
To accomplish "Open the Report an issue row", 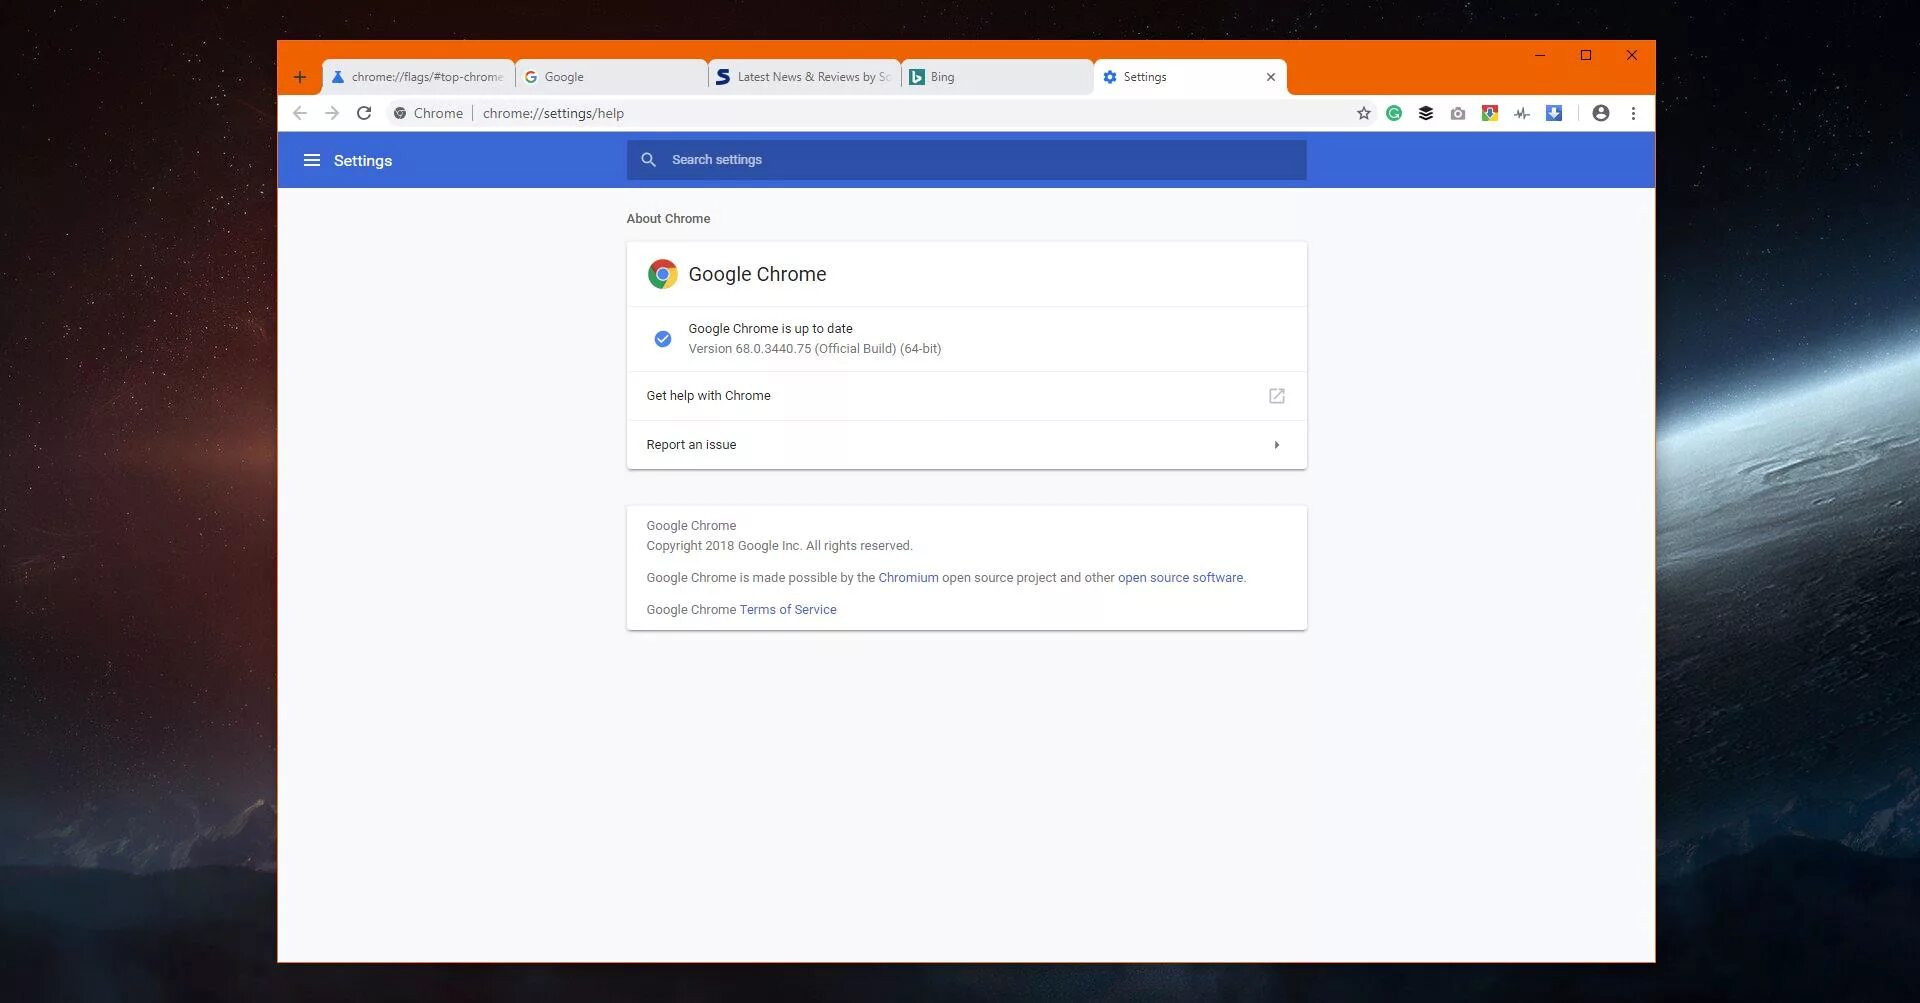I will point(966,445).
